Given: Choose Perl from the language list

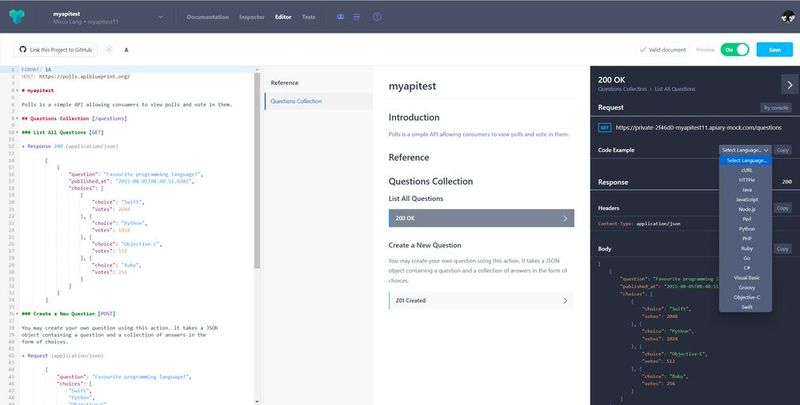Looking at the screenshot, I should tap(746, 219).
